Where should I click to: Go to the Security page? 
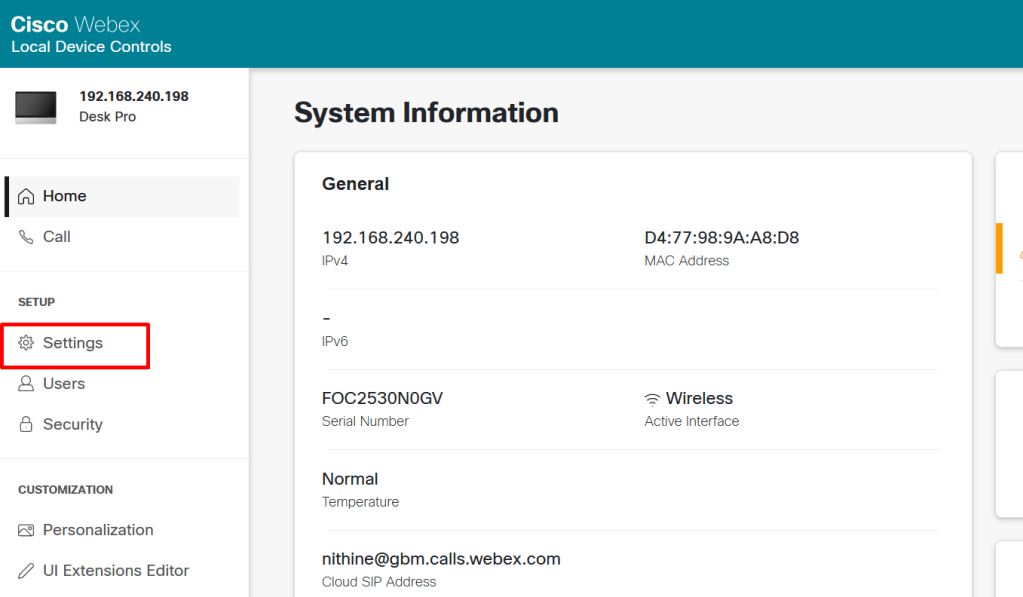click(72, 425)
